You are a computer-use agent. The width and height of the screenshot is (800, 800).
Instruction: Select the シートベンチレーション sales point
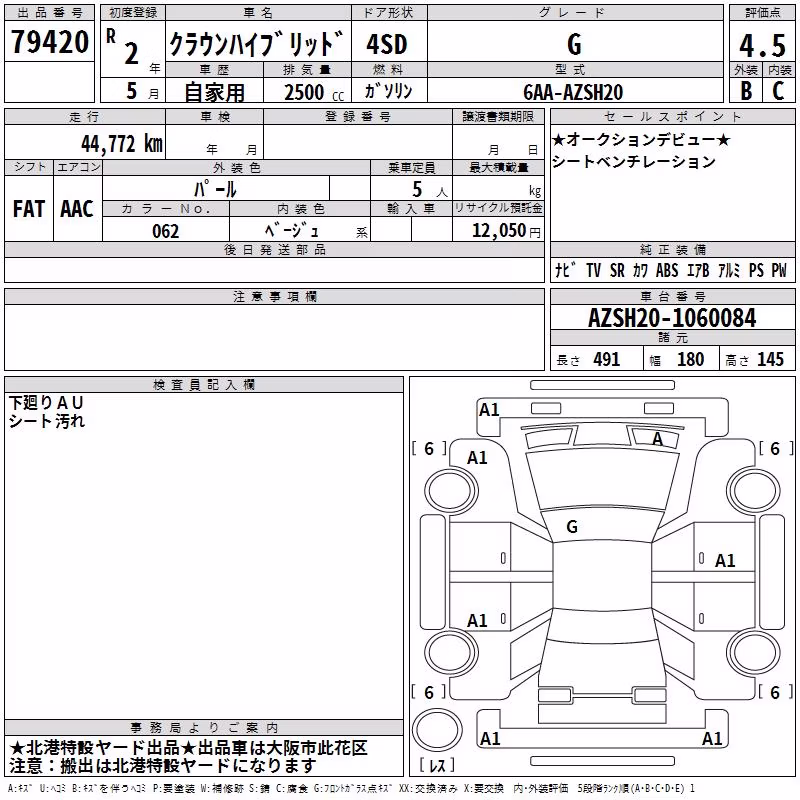[x=634, y=161]
